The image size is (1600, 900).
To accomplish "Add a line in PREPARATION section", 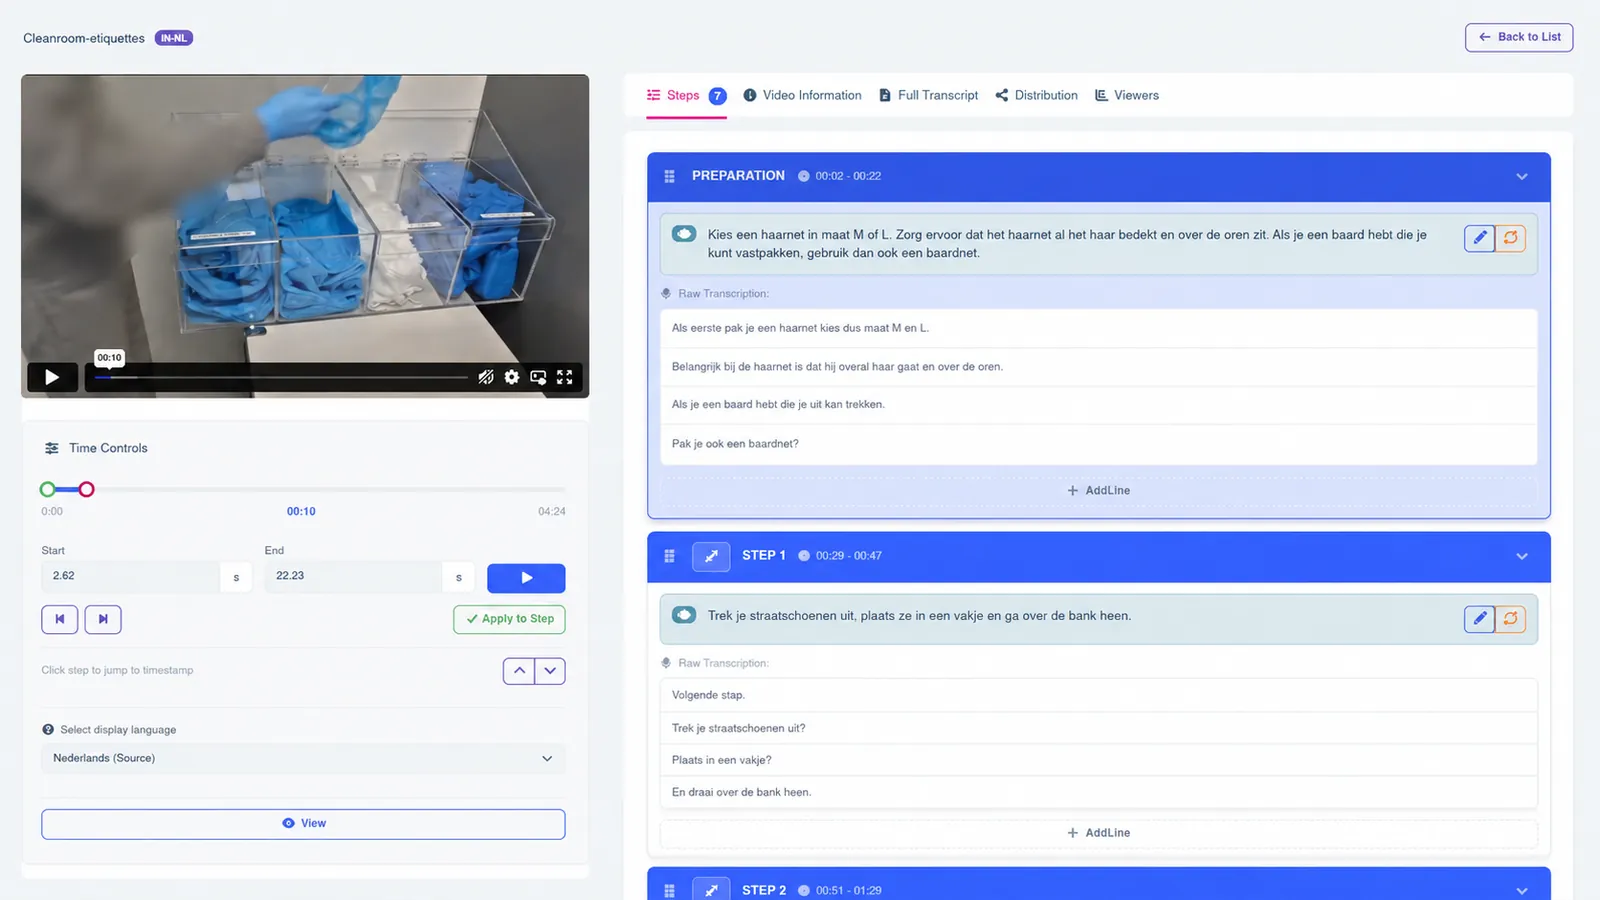I will tap(1098, 491).
